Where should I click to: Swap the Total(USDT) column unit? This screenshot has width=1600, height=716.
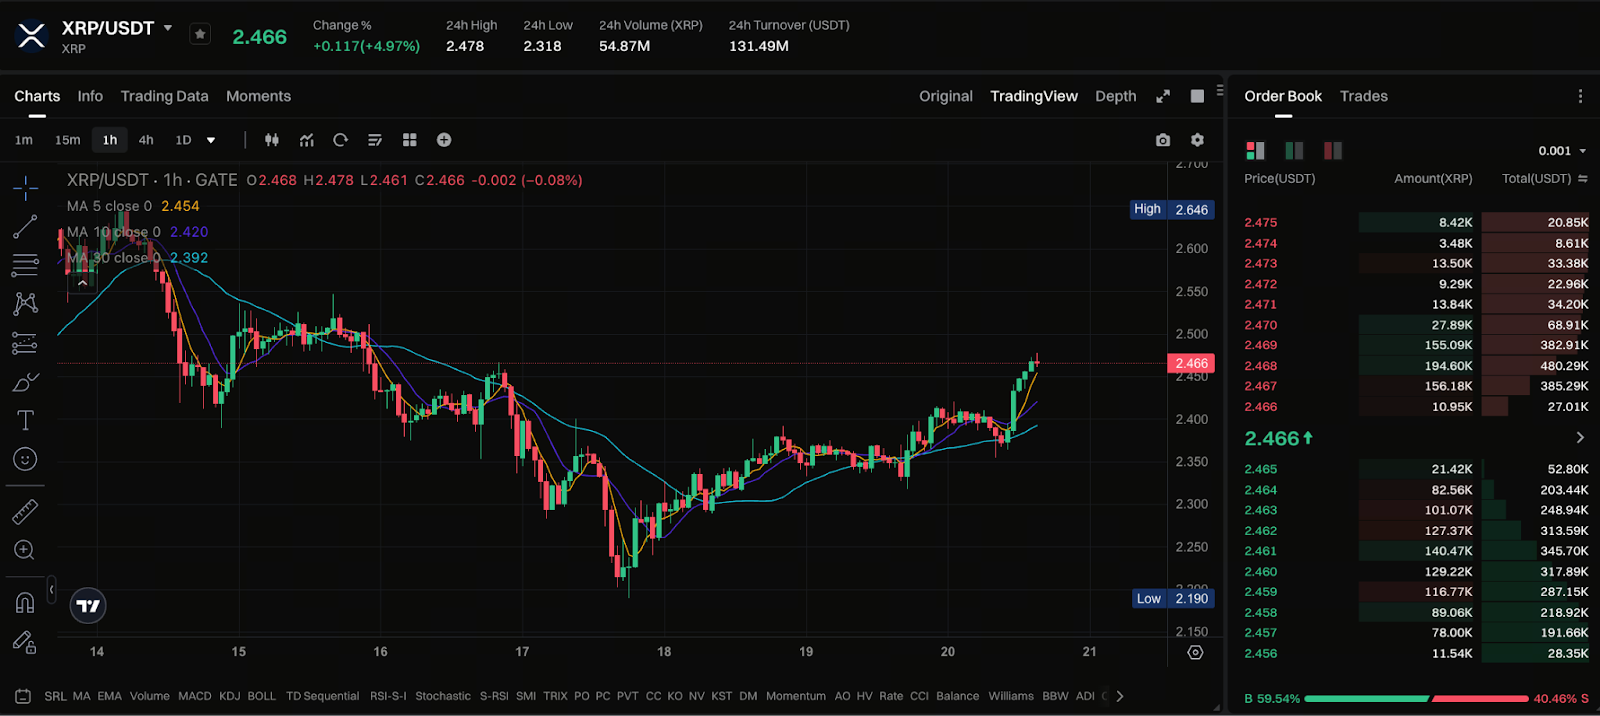click(1583, 179)
